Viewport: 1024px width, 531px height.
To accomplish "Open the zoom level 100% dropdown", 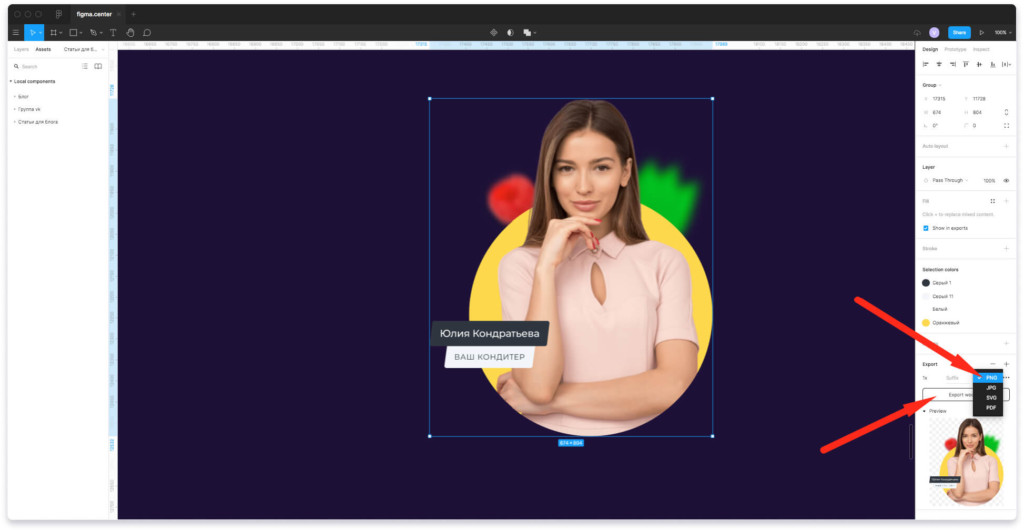I will (1001, 32).
